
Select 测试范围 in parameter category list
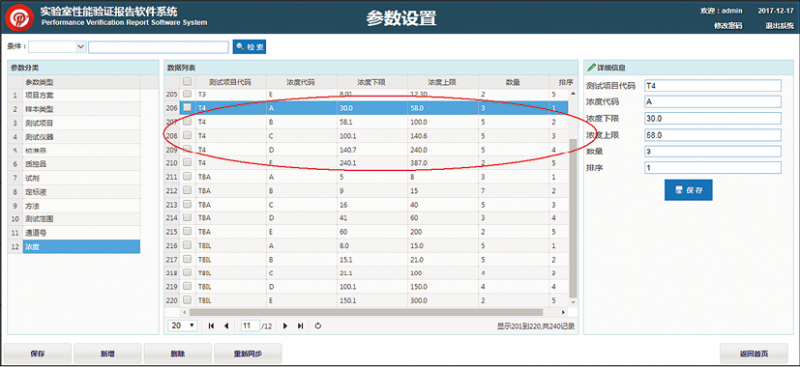point(81,219)
